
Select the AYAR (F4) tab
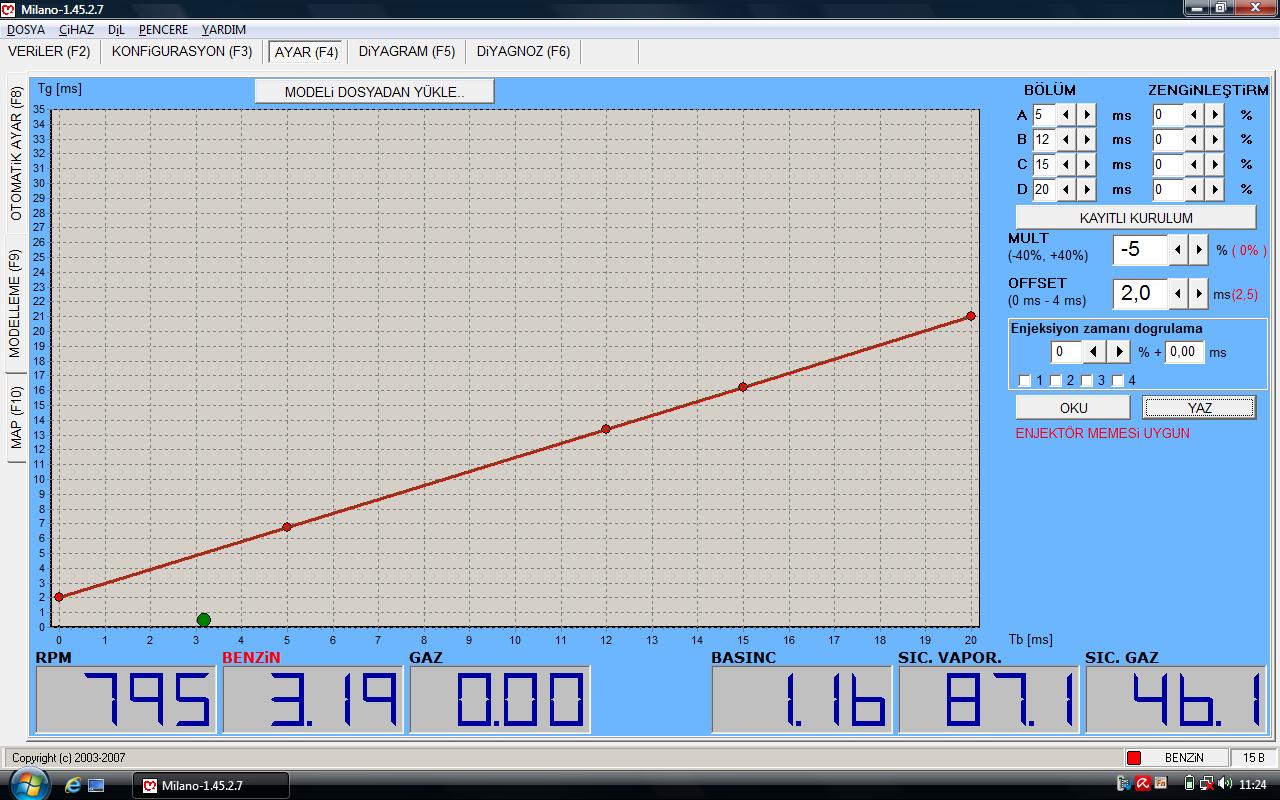[307, 52]
